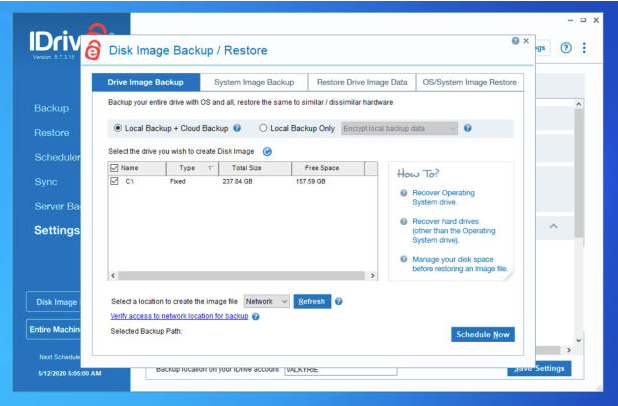Image resolution: width=618 pixels, height=406 pixels.
Task: Open Backup in the sidebar
Action: pos(52,108)
